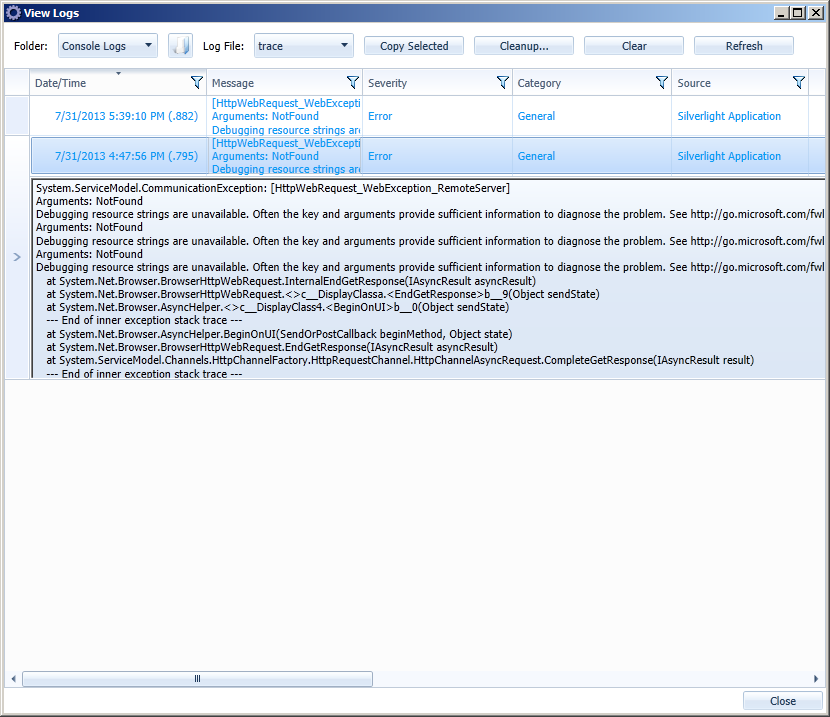This screenshot has width=830, height=717.
Task: Click the View Logs gear icon
Action: point(13,13)
